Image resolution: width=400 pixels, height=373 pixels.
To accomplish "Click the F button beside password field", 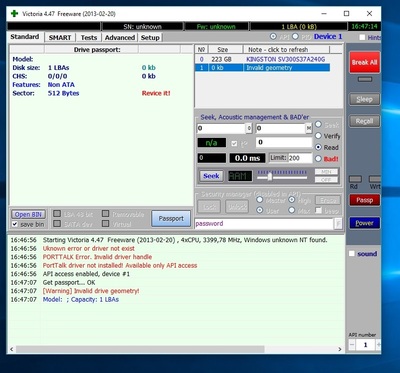I will click(338, 224).
